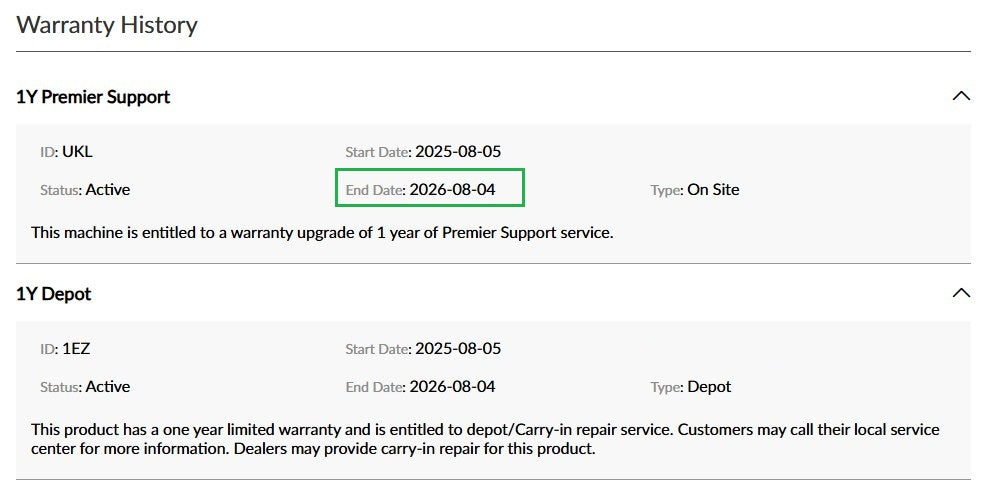991x502 pixels.
Task: Collapse the 1Y Depot section chevron
Action: pos(961,293)
